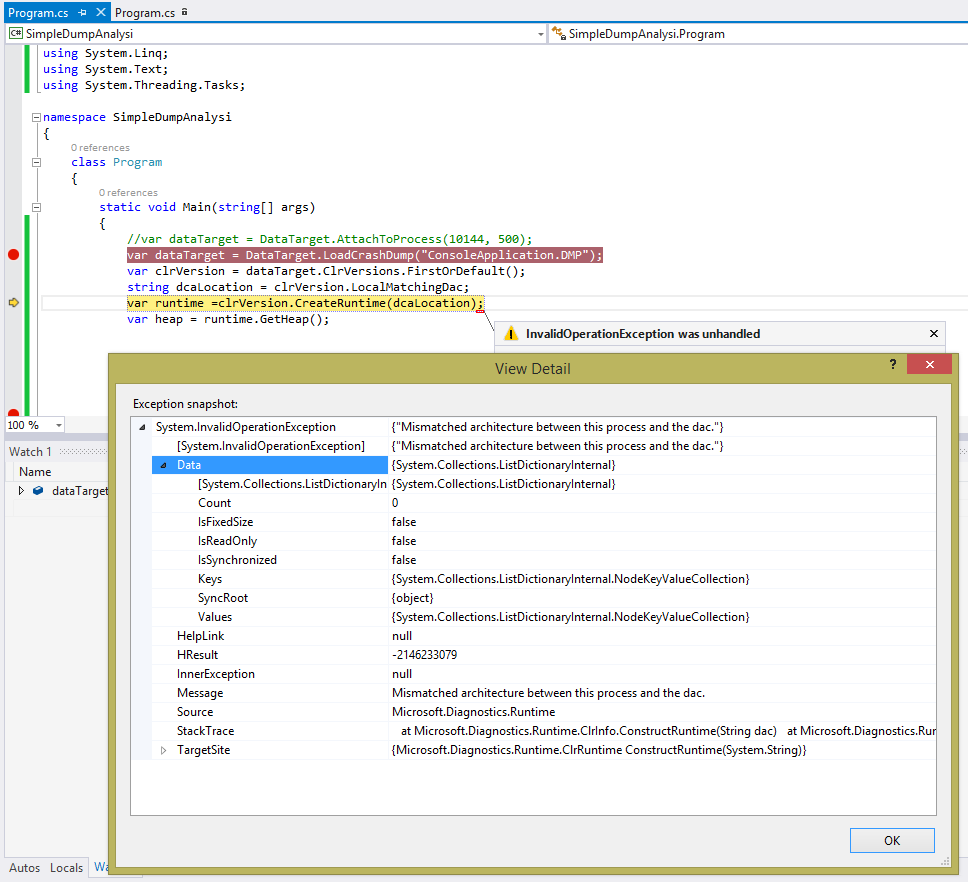
Task: Open the 100 % zoom dropdown
Action: [59, 425]
